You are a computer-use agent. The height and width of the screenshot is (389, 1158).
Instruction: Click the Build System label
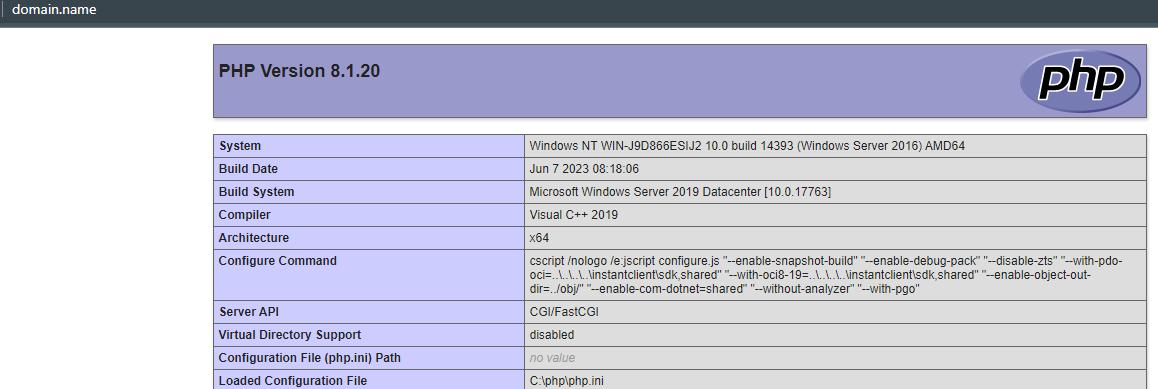coord(256,192)
